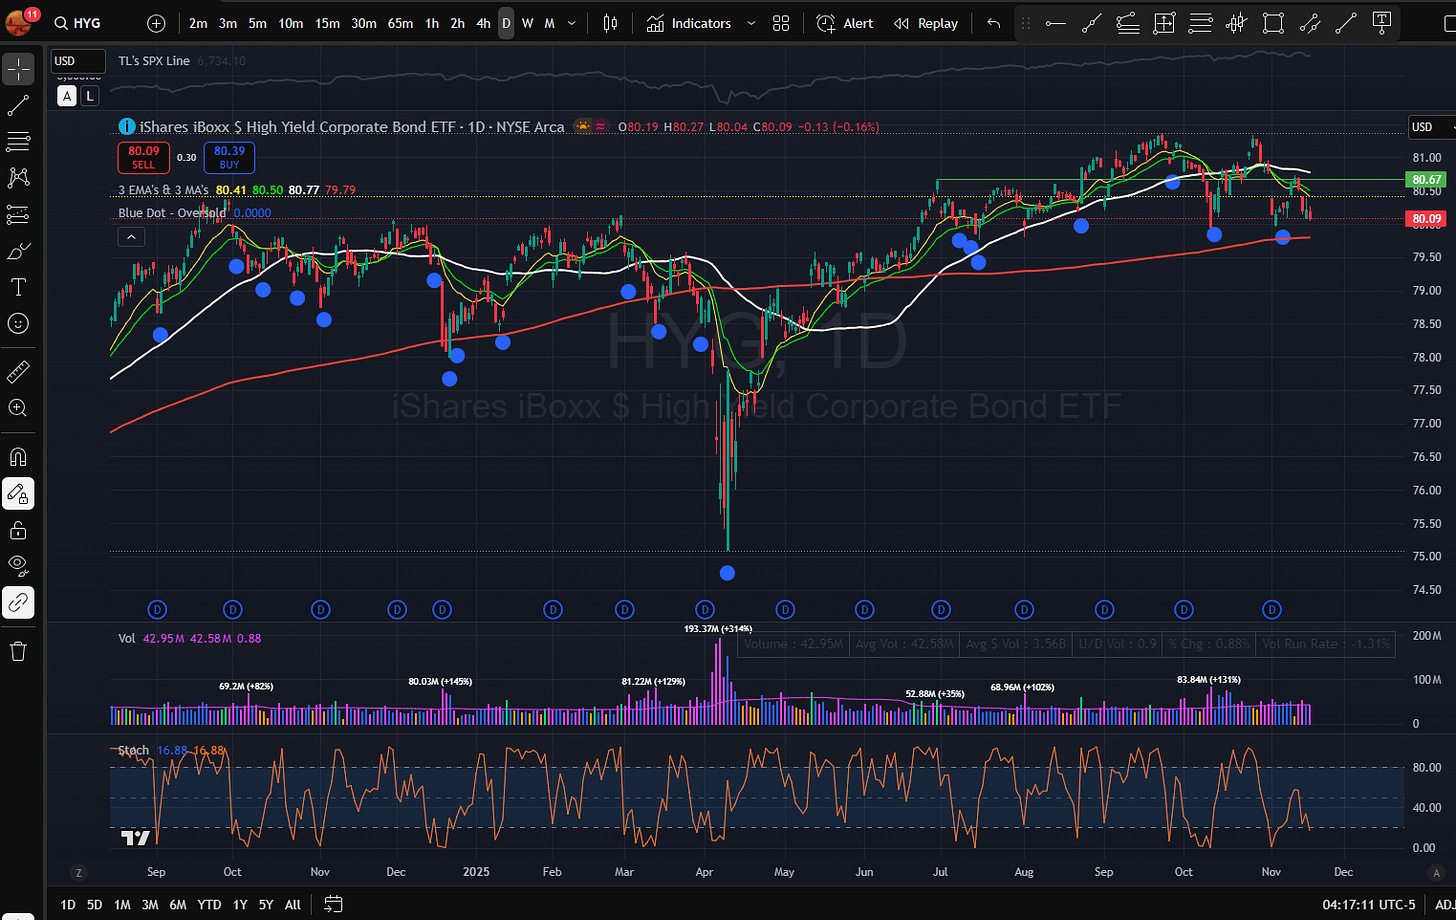
Task: Select the Measure tool
Action: [x=18, y=371]
